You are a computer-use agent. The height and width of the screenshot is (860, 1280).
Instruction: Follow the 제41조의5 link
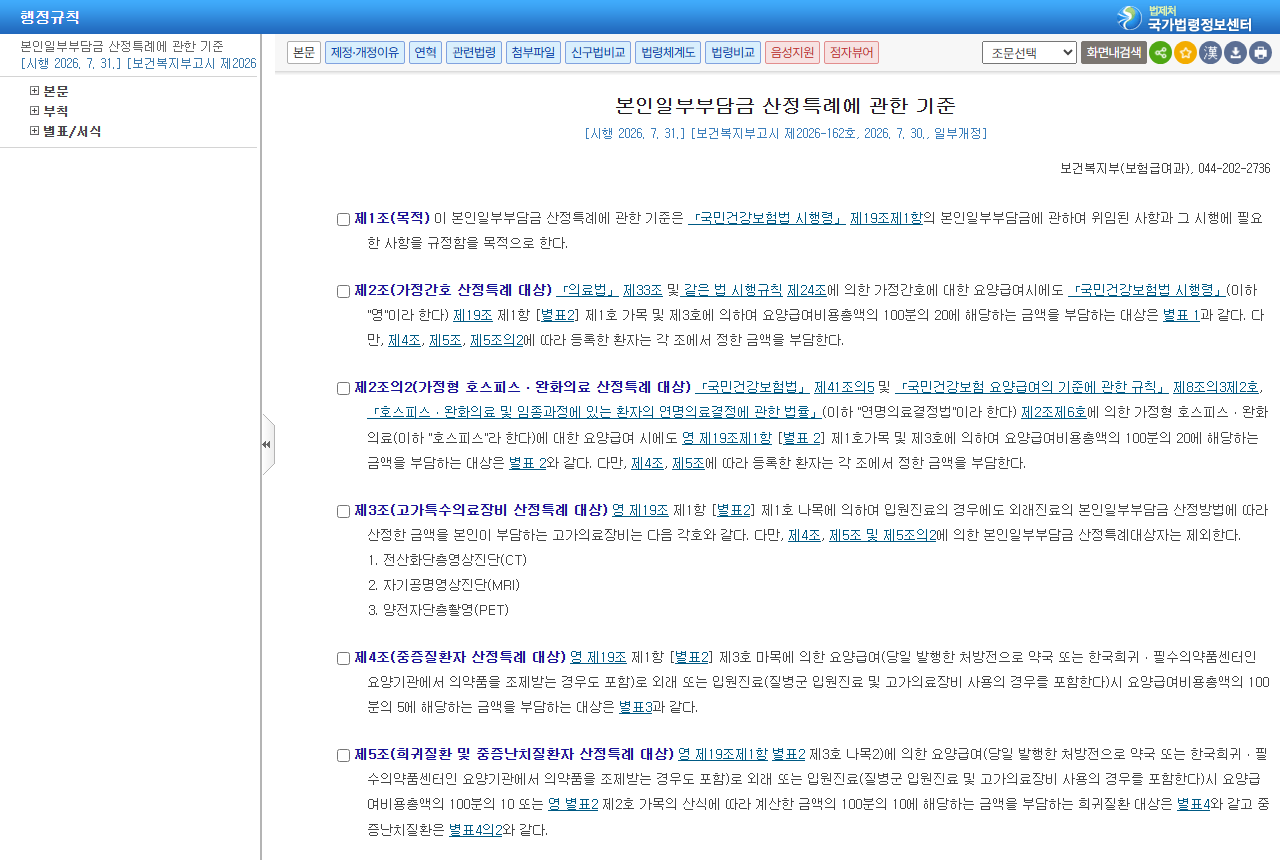point(844,387)
